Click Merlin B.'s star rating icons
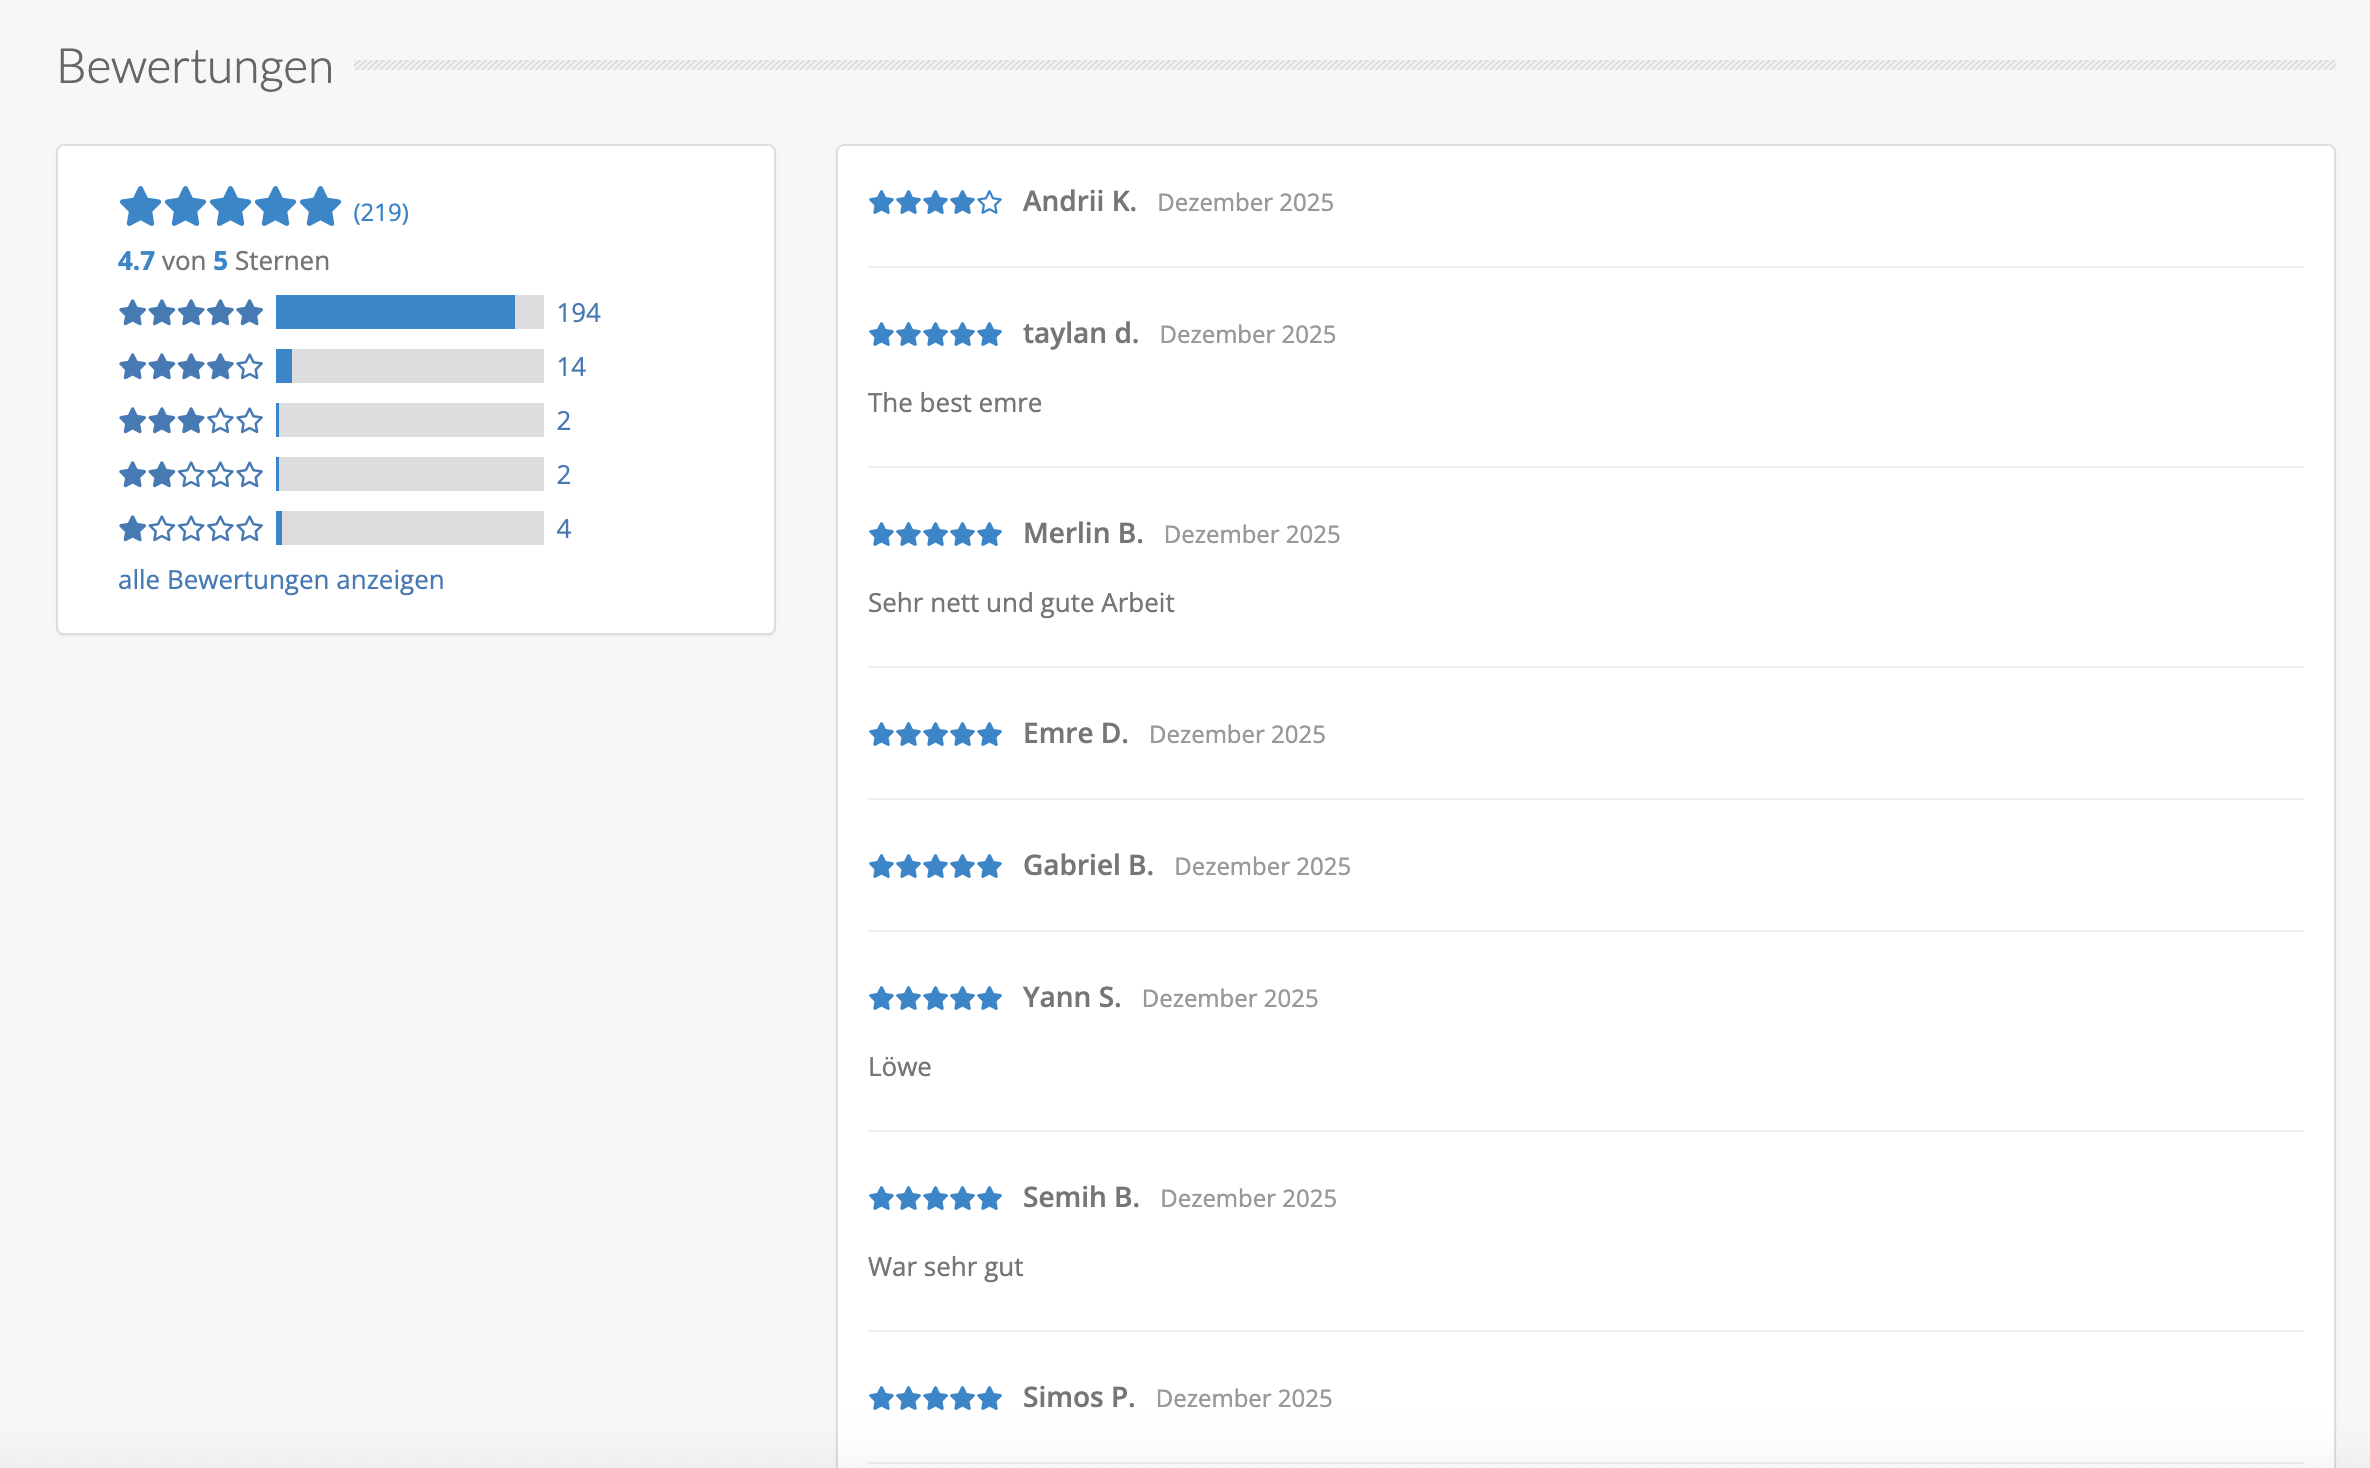2370x1468 pixels. [935, 535]
